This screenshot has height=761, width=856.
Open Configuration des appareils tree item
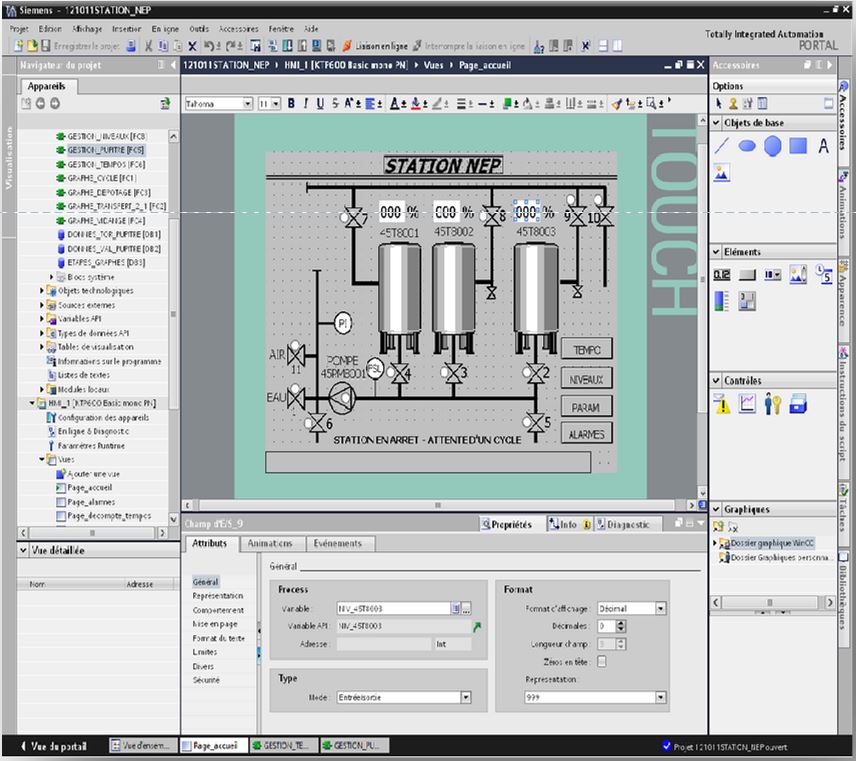[103, 418]
